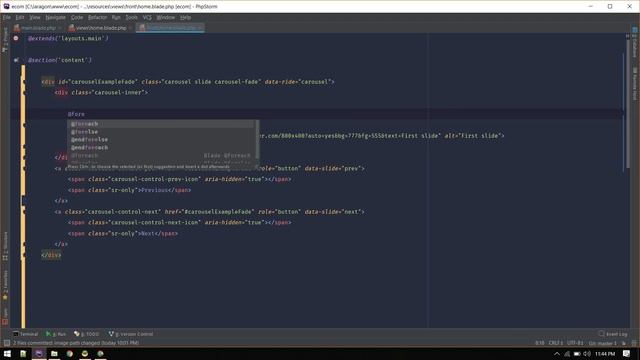Open the Terminal tool window
Image resolution: width=640 pixels, height=360 pixels.
click(25, 334)
